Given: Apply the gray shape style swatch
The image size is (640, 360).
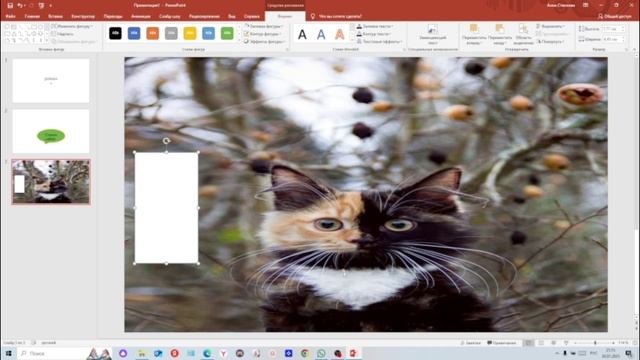Looking at the screenshot, I should pyautogui.click(x=171, y=33).
